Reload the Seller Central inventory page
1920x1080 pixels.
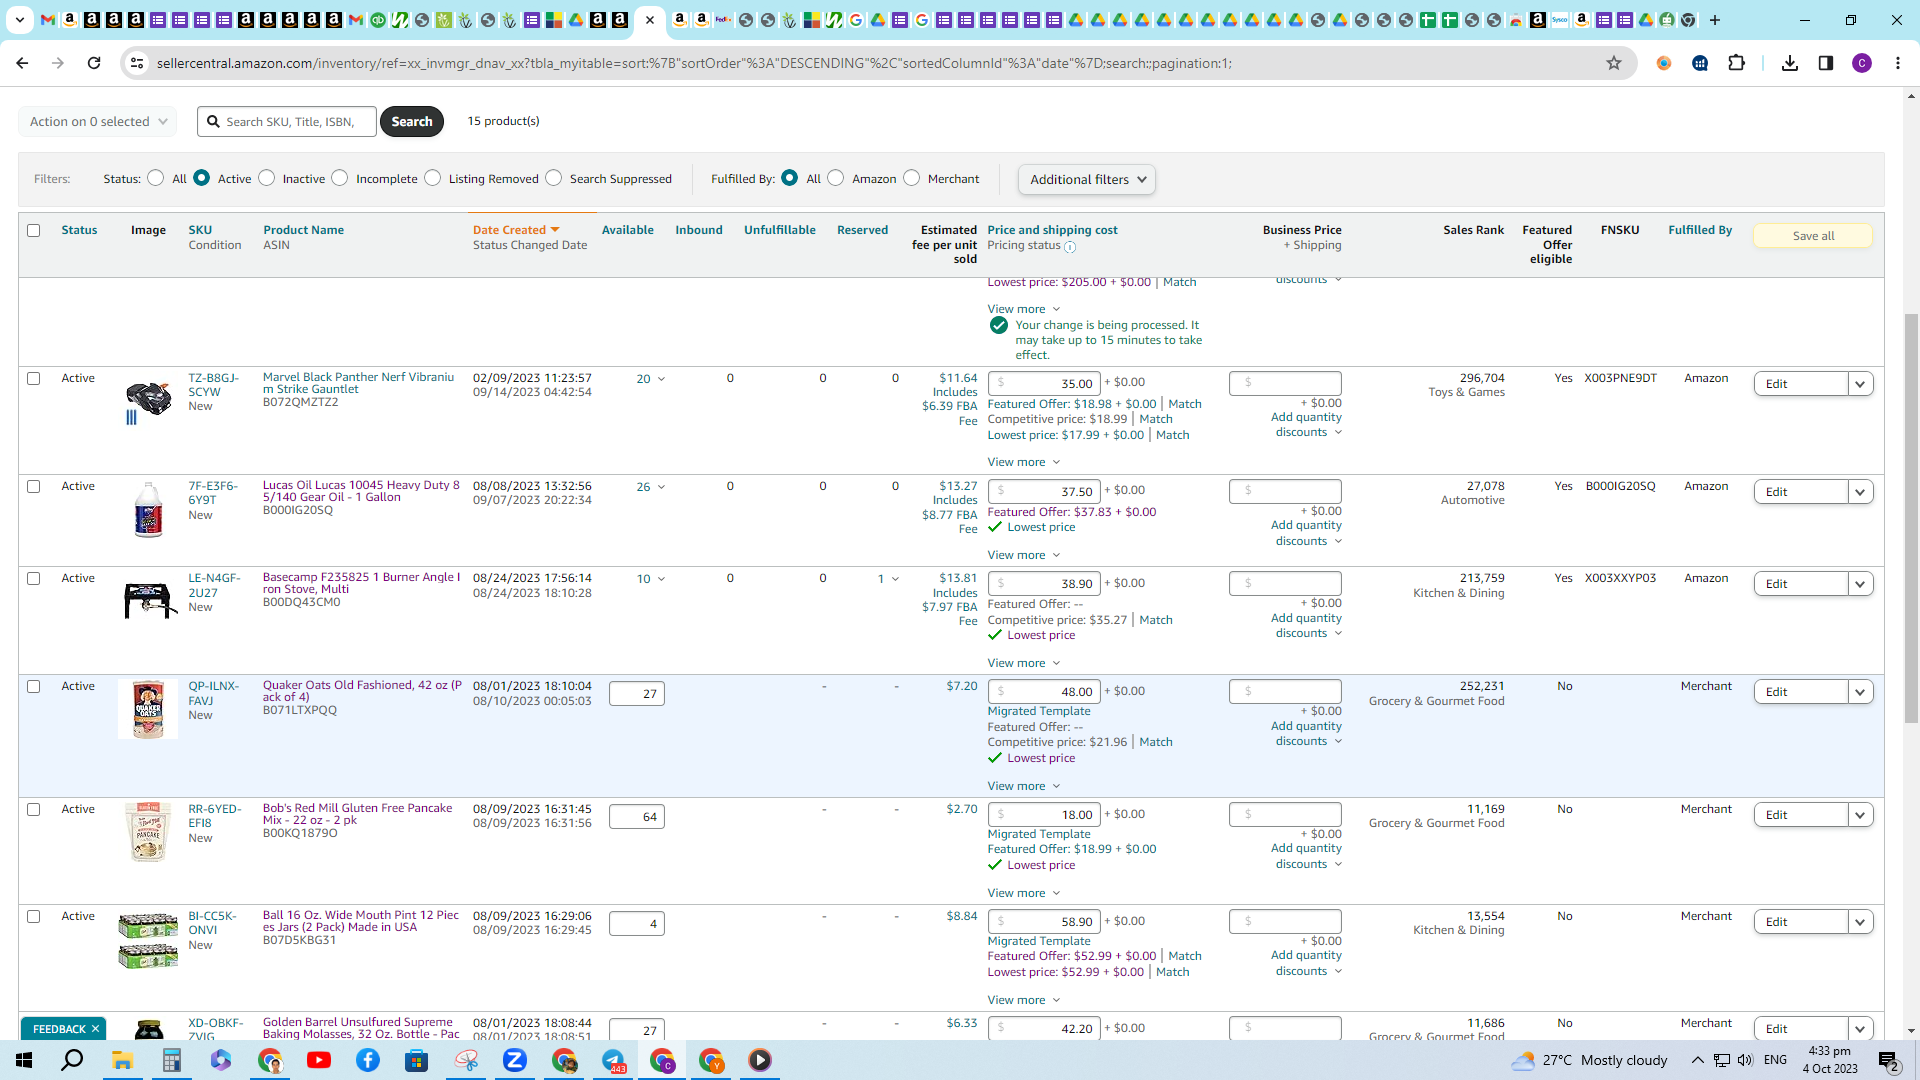[94, 63]
